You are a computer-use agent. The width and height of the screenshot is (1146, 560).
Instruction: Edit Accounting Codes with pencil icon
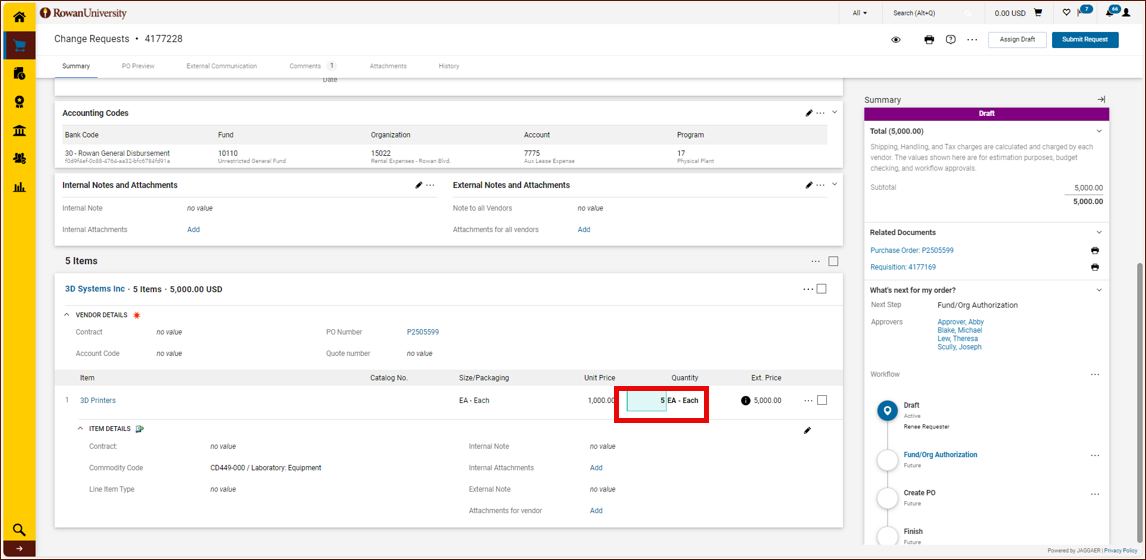(x=809, y=113)
